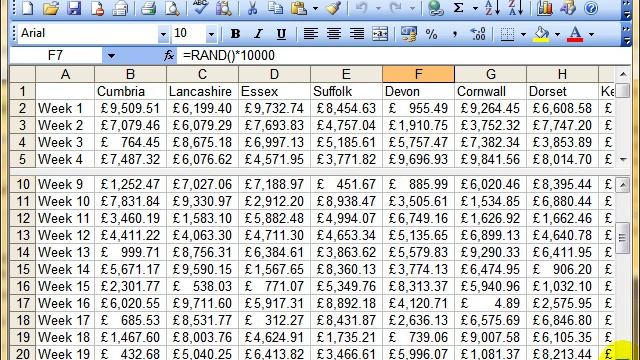Open the font size 10 dropdown

(x=211, y=34)
